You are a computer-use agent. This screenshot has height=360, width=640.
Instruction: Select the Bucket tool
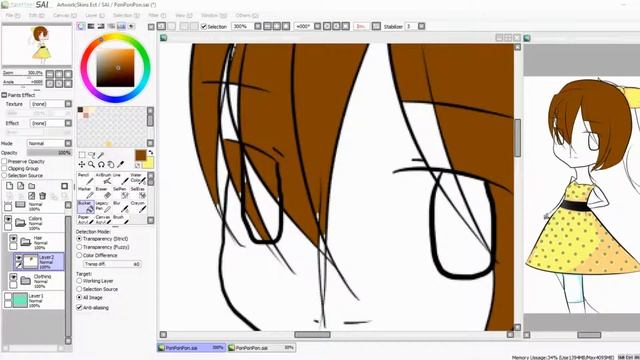(x=86, y=207)
